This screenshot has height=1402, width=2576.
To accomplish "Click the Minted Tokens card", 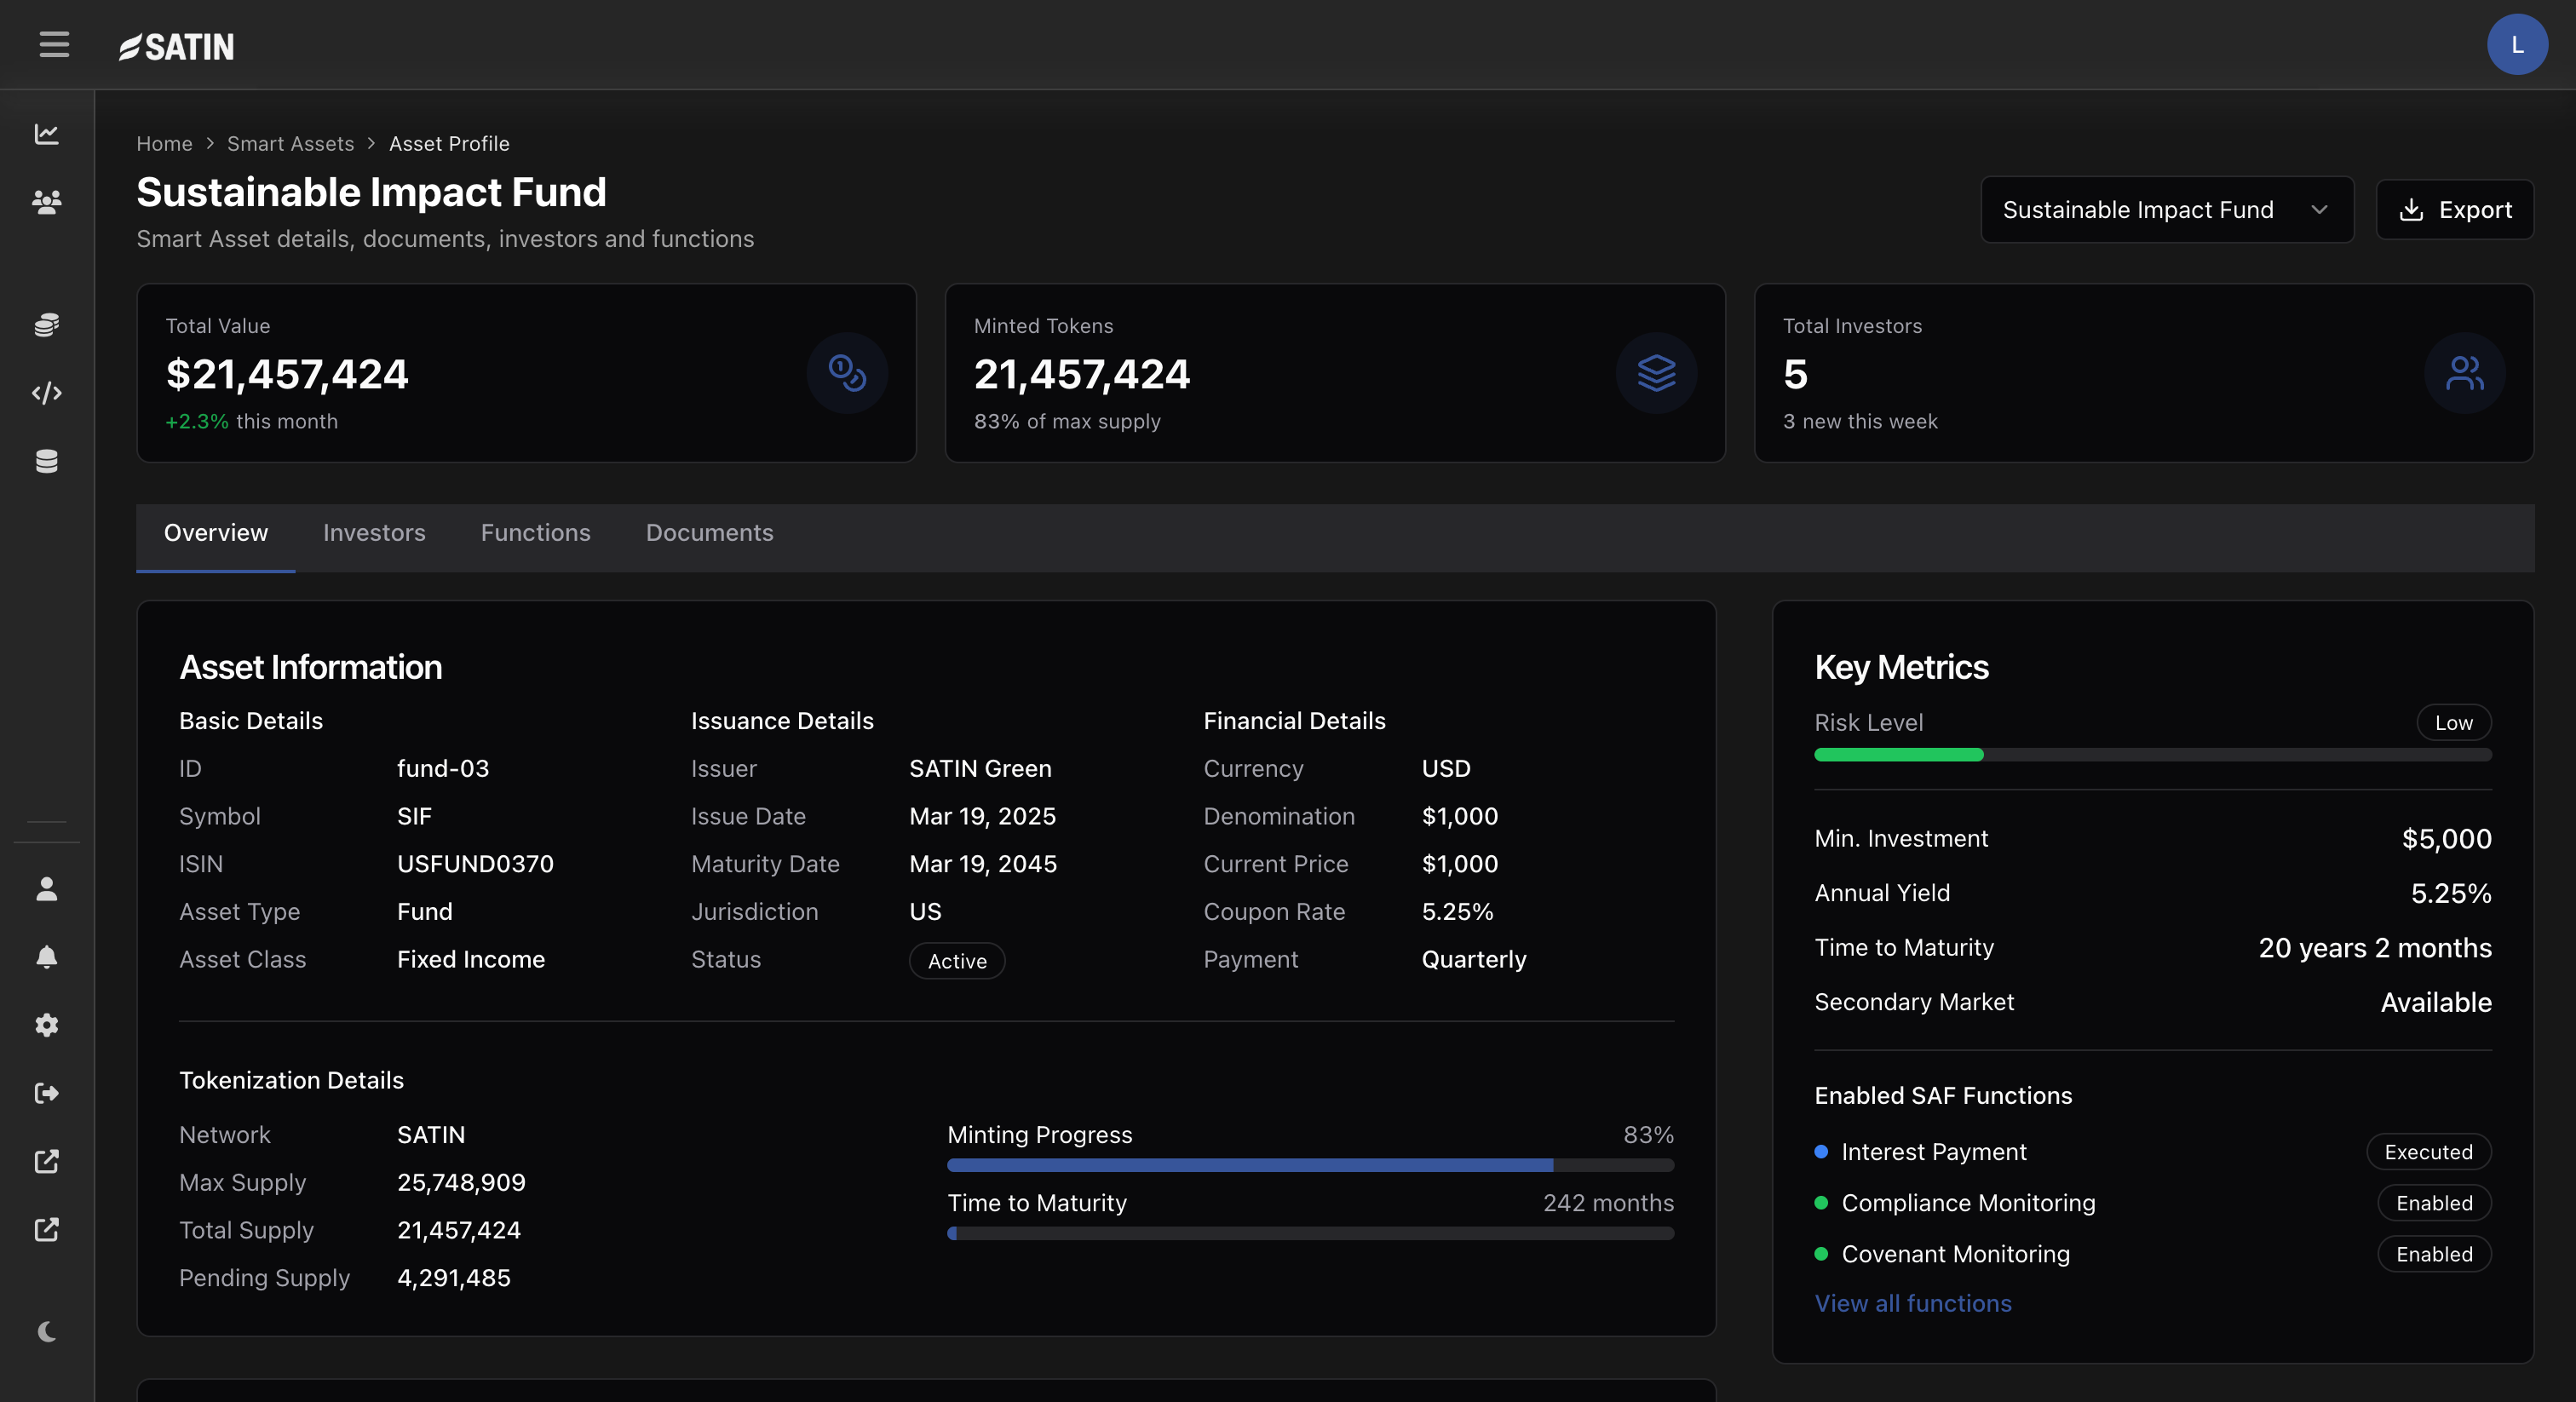I will [1335, 373].
